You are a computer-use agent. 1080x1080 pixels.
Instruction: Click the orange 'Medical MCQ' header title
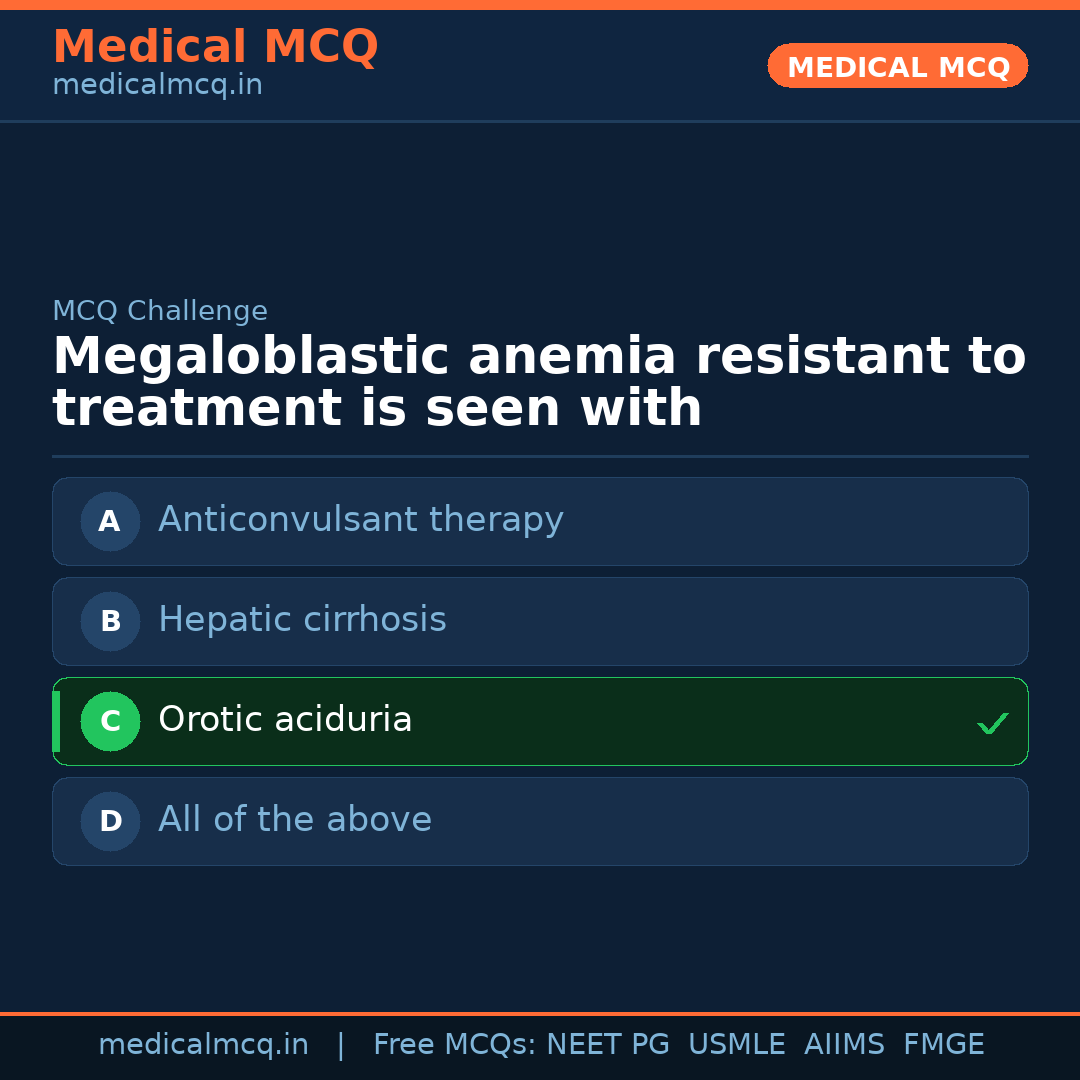click(x=215, y=47)
